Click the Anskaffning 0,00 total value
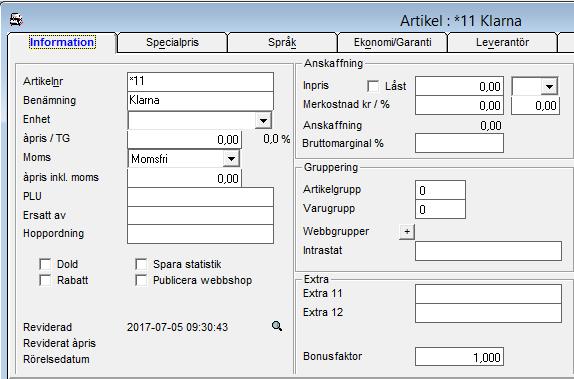This screenshot has width=574, height=379. coord(491,126)
